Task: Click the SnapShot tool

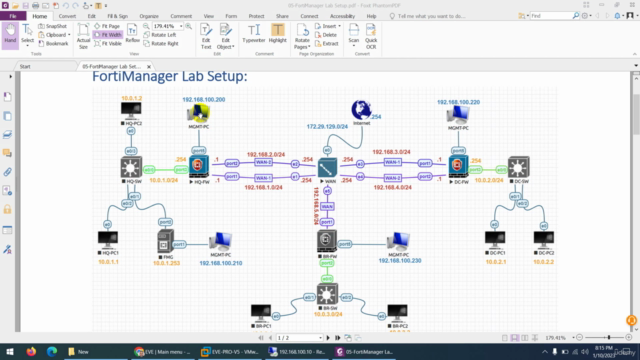Action: pos(52,26)
